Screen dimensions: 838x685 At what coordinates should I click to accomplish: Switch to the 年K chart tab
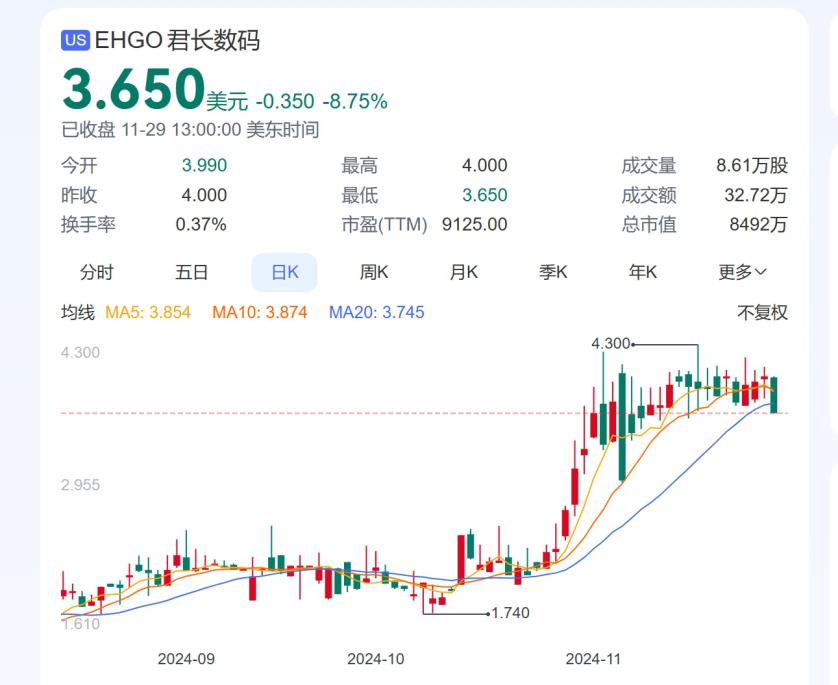(642, 273)
